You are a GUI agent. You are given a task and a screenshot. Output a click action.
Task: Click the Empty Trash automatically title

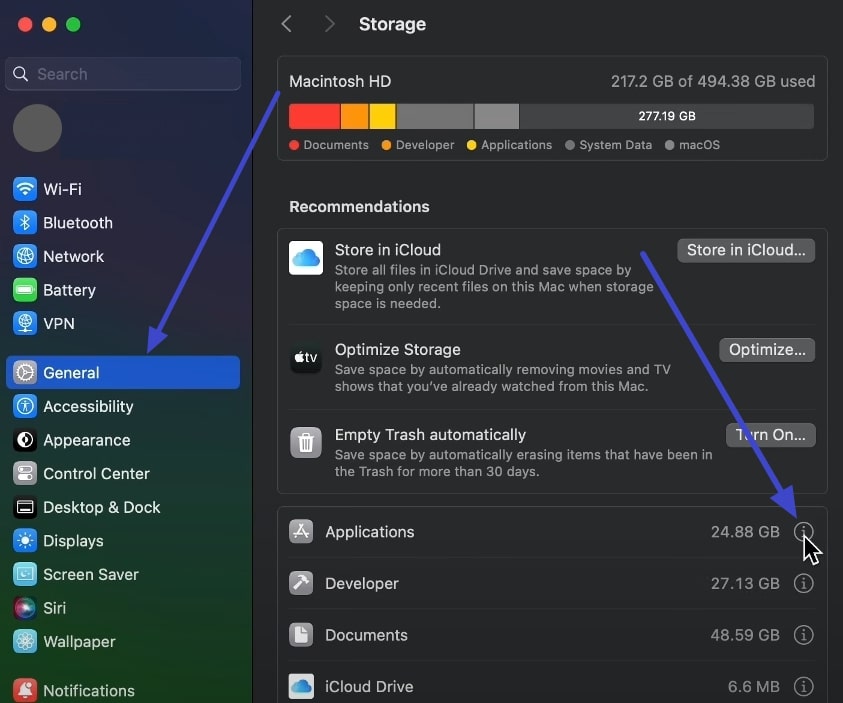[430, 434]
